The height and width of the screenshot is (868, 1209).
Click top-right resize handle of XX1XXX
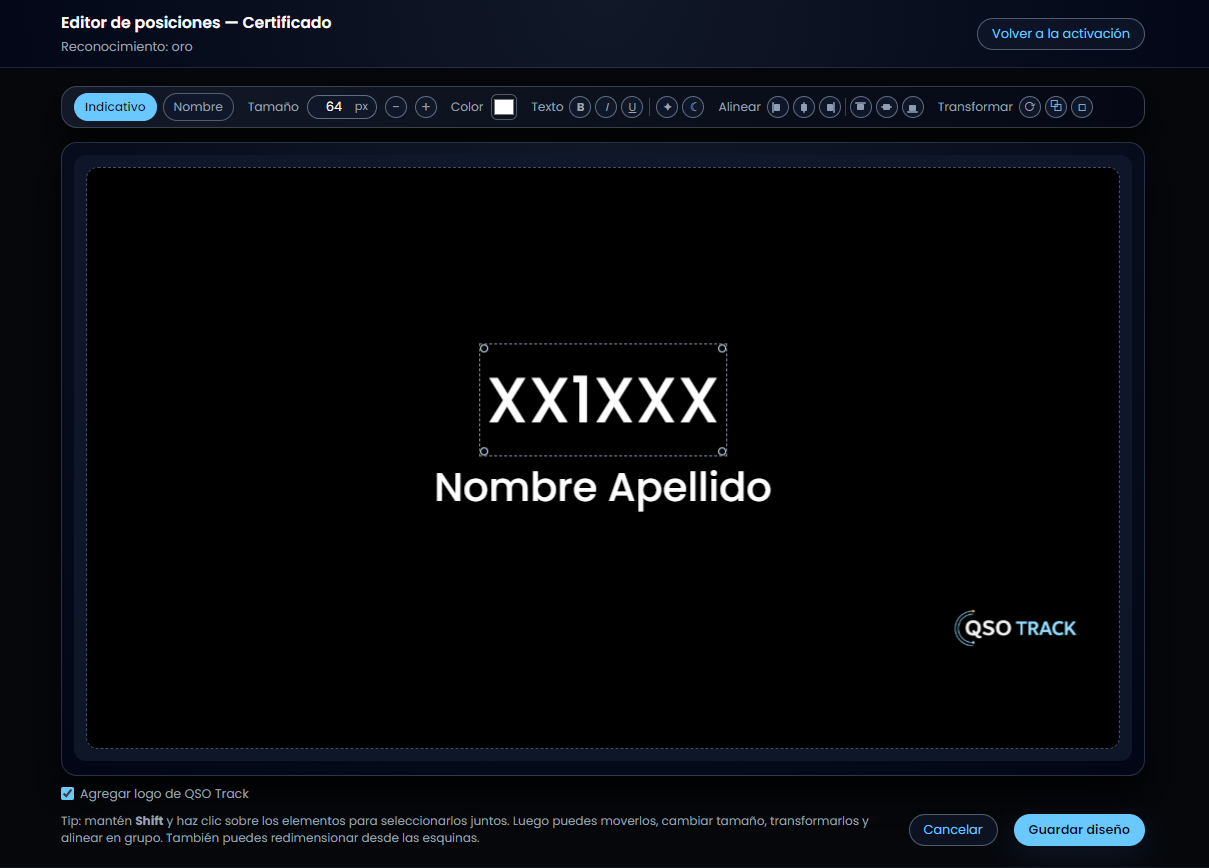723,348
